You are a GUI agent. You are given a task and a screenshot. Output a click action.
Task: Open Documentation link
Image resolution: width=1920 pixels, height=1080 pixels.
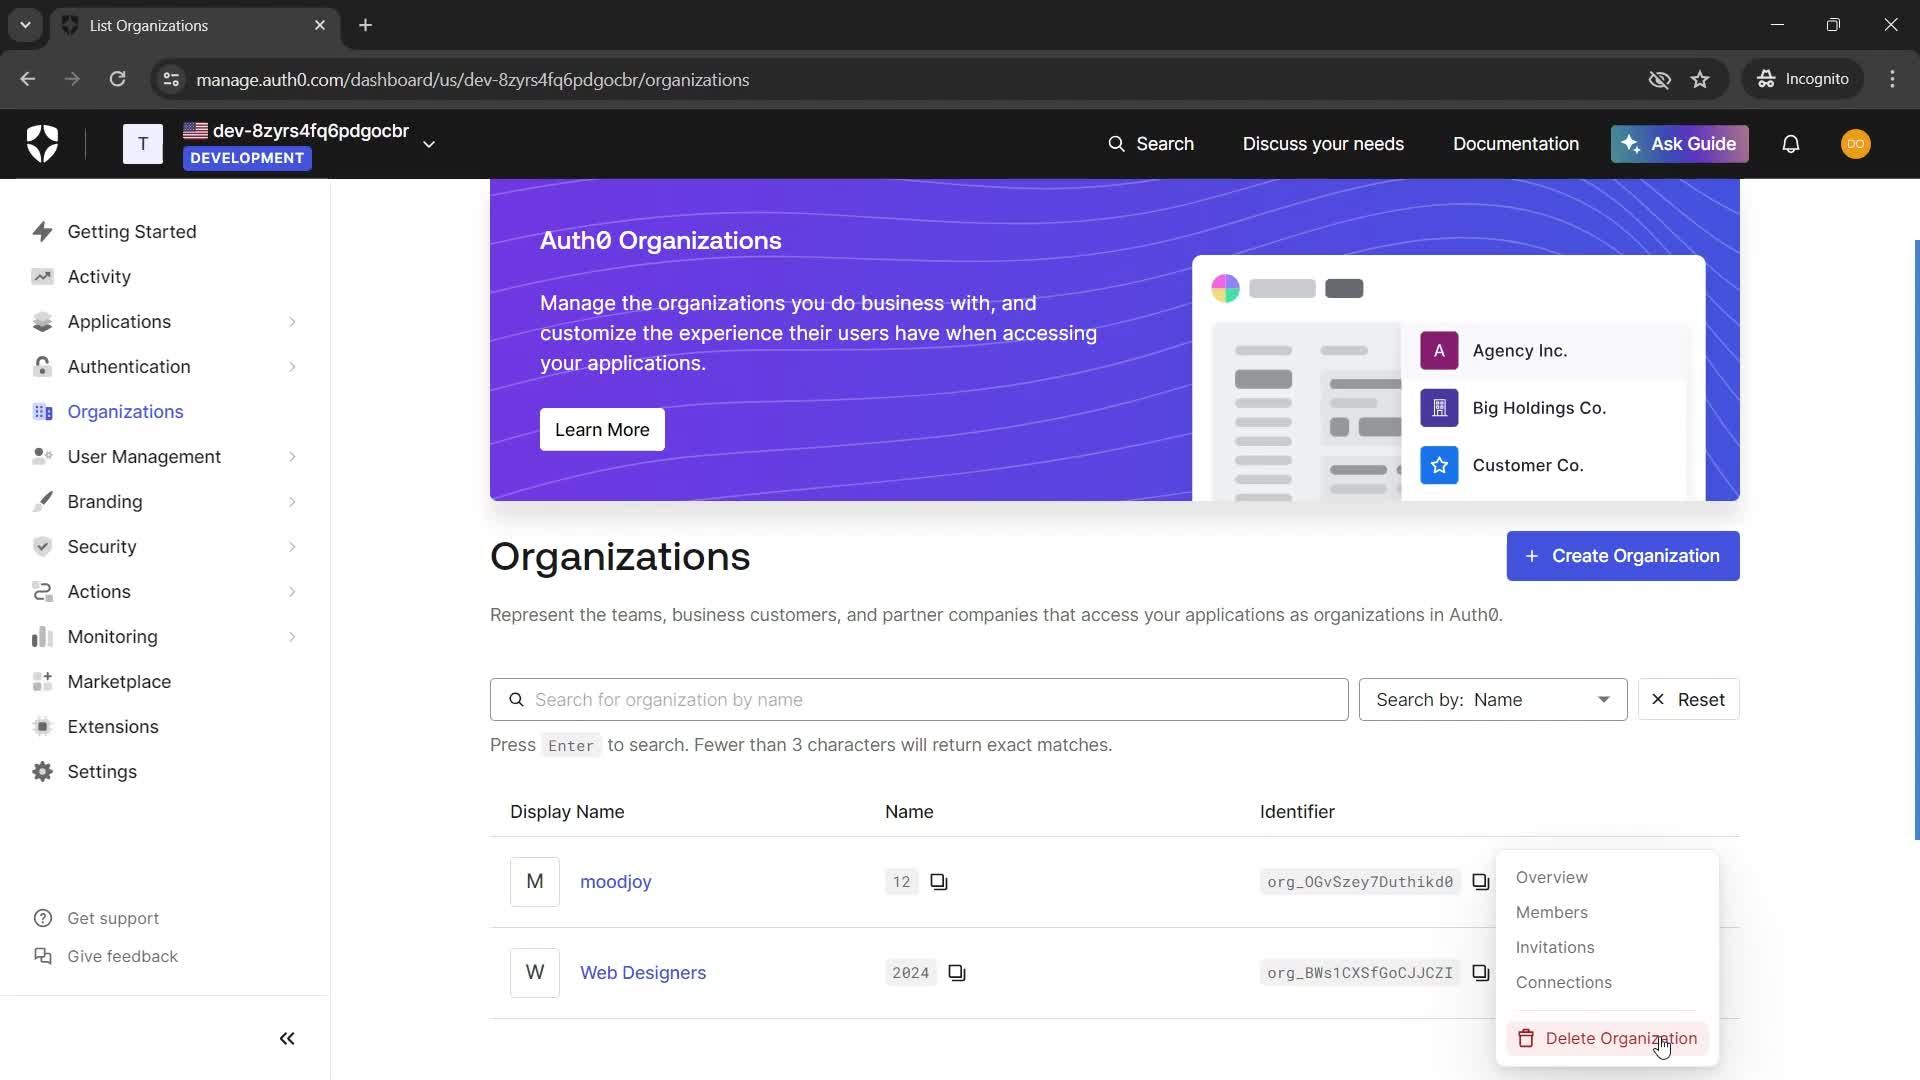1516,144
